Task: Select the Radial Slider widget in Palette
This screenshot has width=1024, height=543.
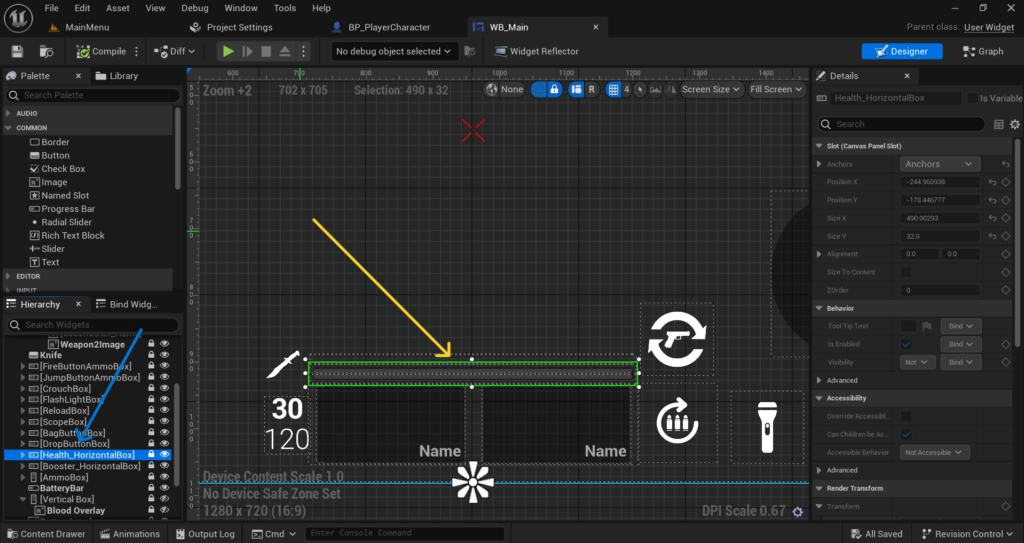Action: point(60,222)
